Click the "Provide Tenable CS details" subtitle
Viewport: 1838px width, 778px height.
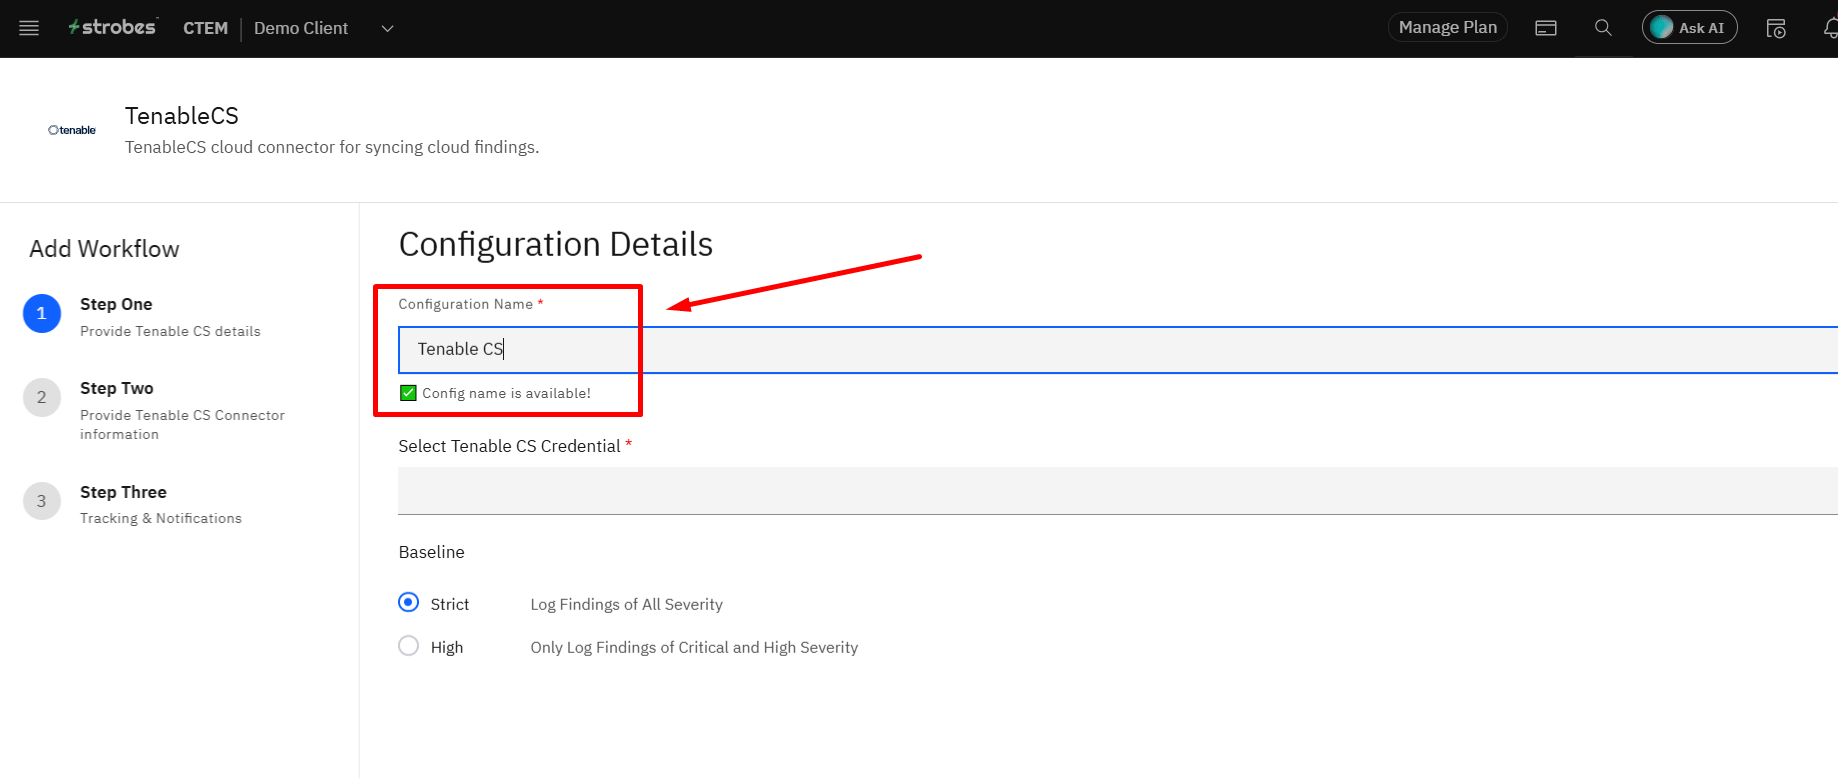[170, 331]
